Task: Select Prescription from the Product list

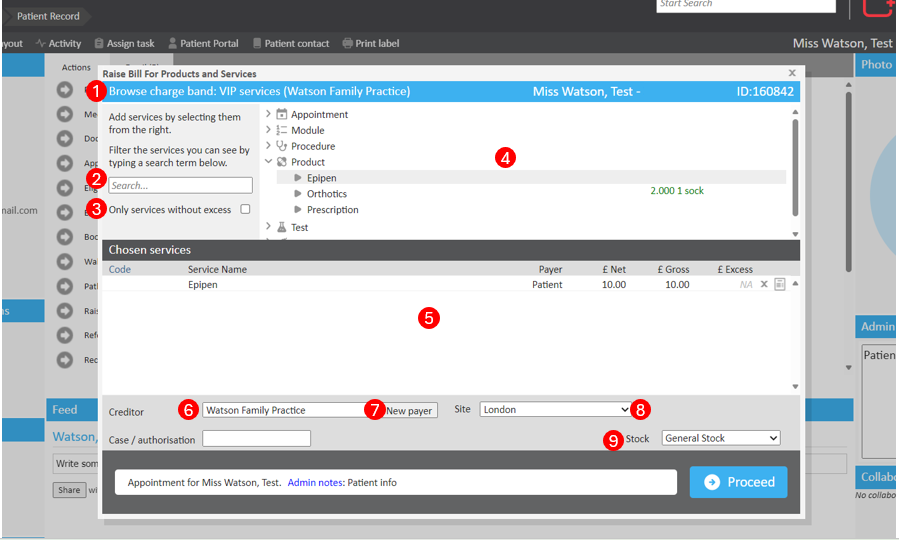Action: coord(332,210)
